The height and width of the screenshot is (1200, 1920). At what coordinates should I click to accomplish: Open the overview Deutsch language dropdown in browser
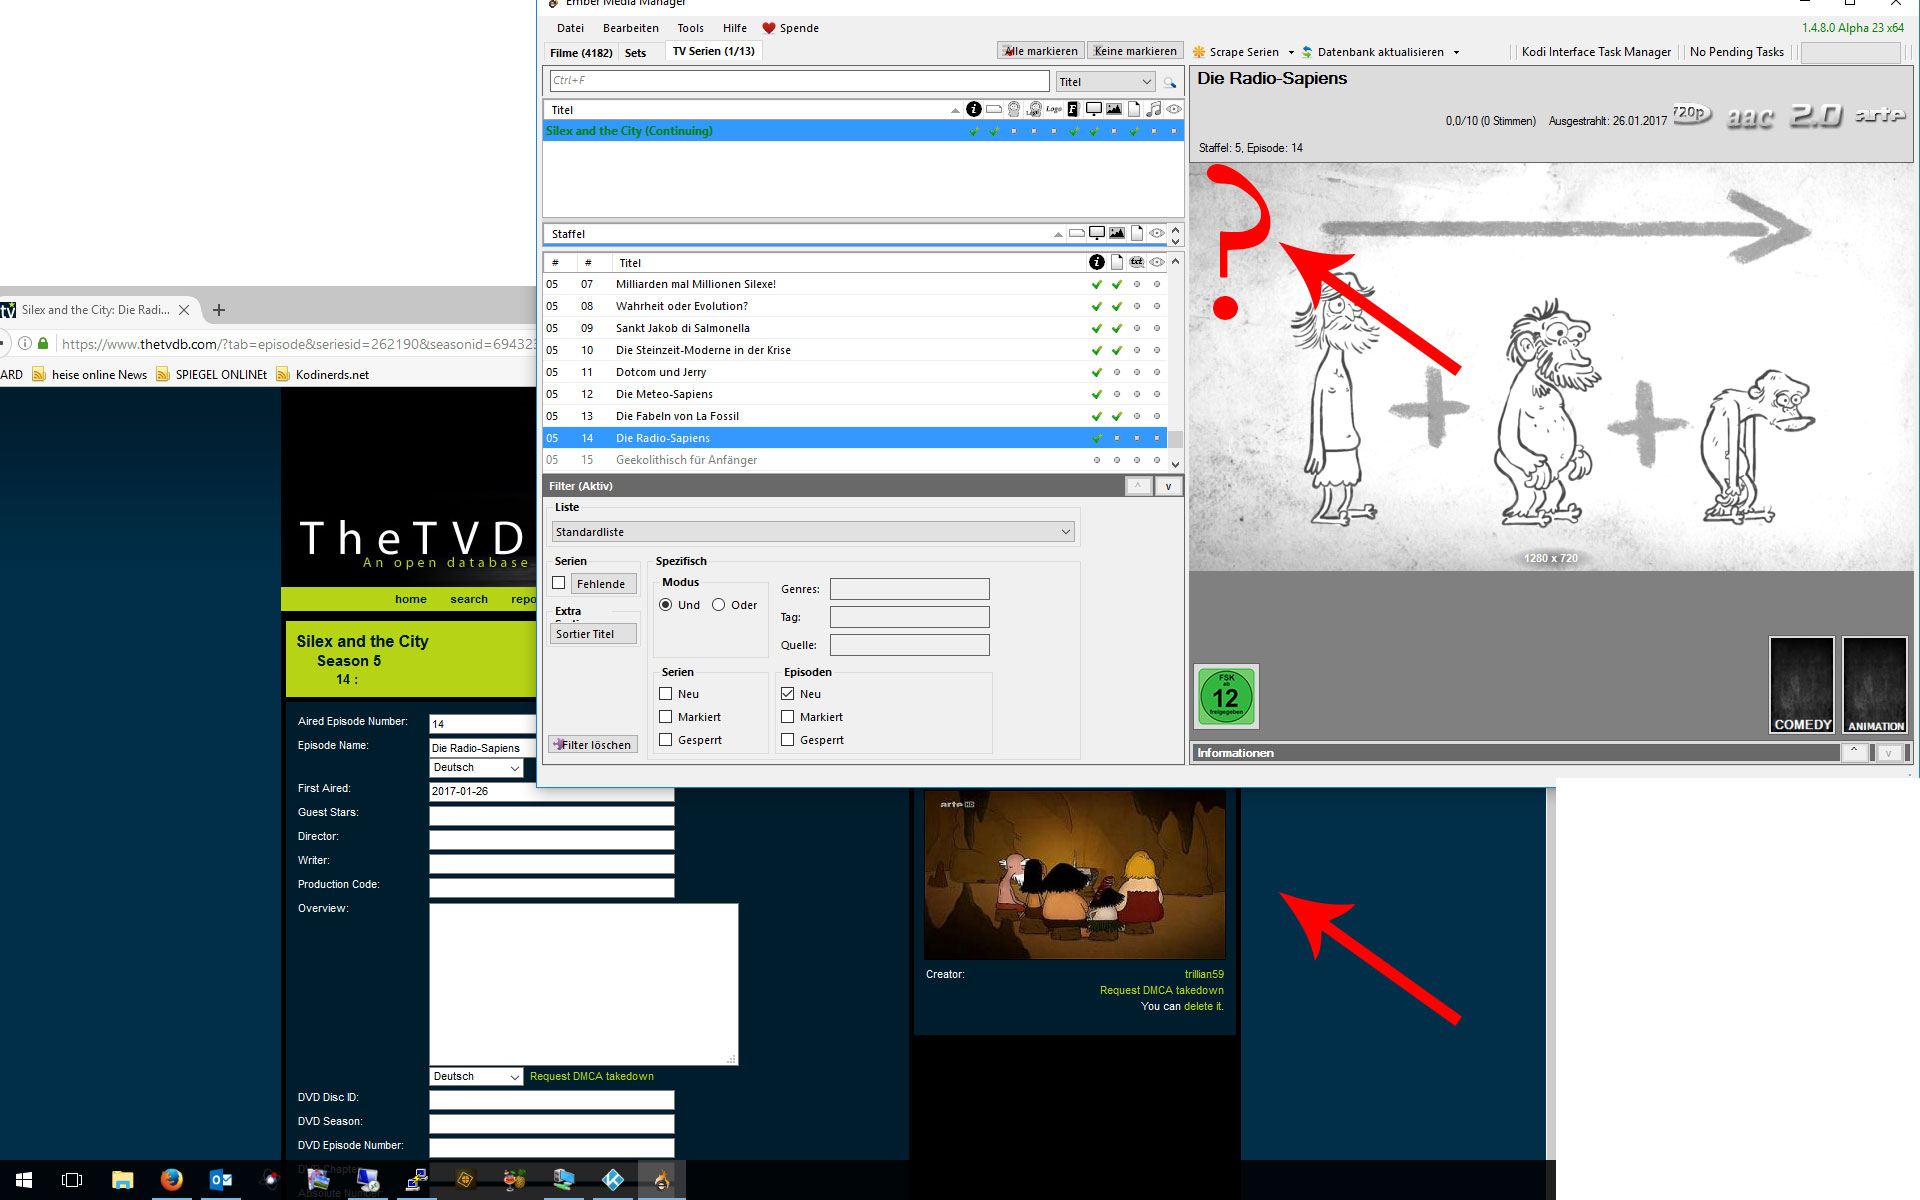pyautogui.click(x=476, y=1077)
